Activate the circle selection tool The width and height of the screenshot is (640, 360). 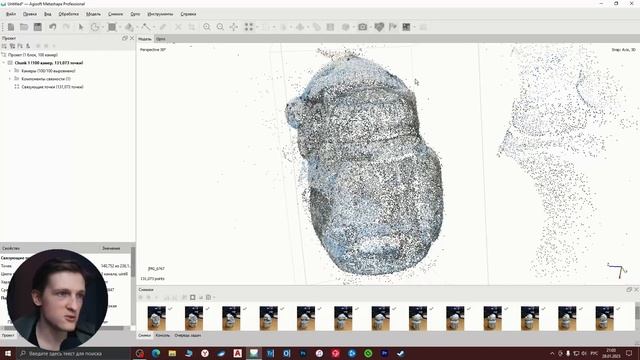point(94,27)
